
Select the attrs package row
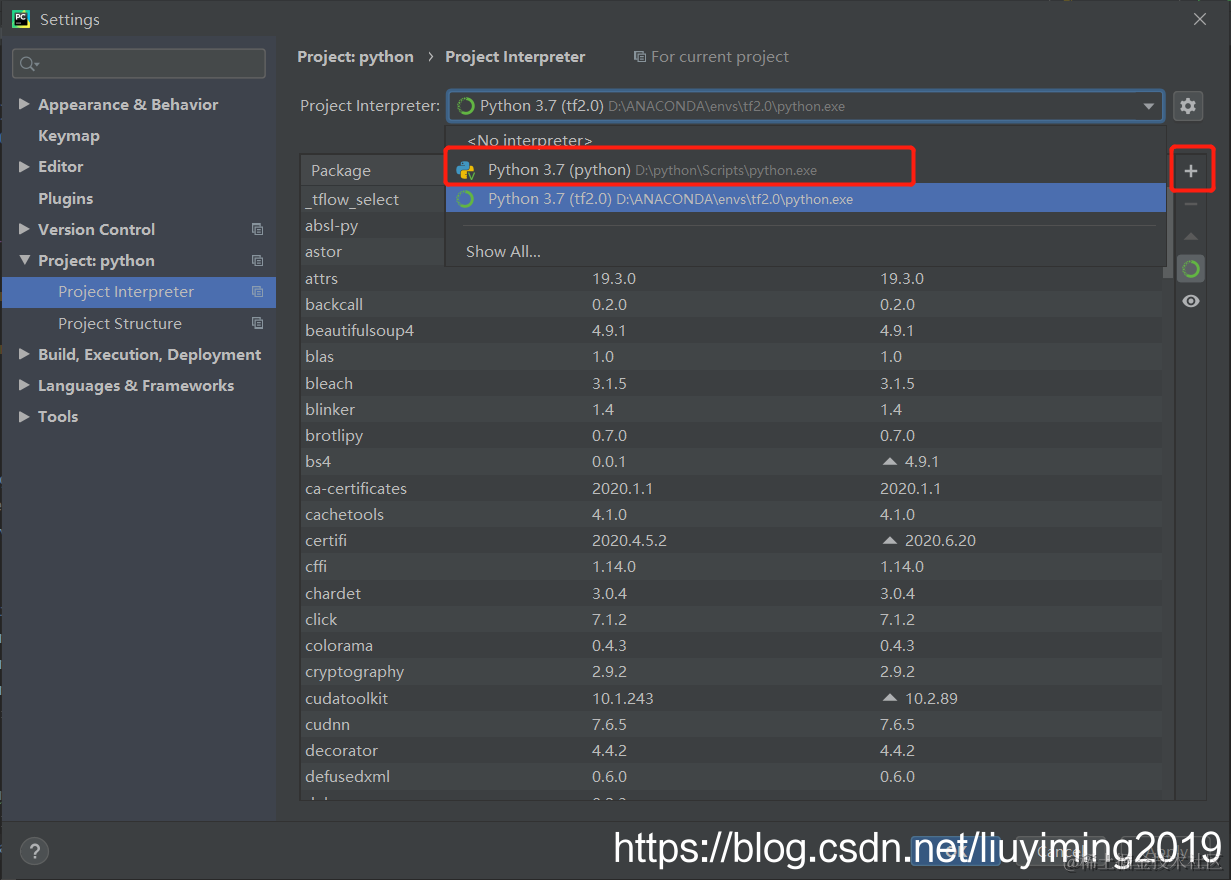point(732,278)
